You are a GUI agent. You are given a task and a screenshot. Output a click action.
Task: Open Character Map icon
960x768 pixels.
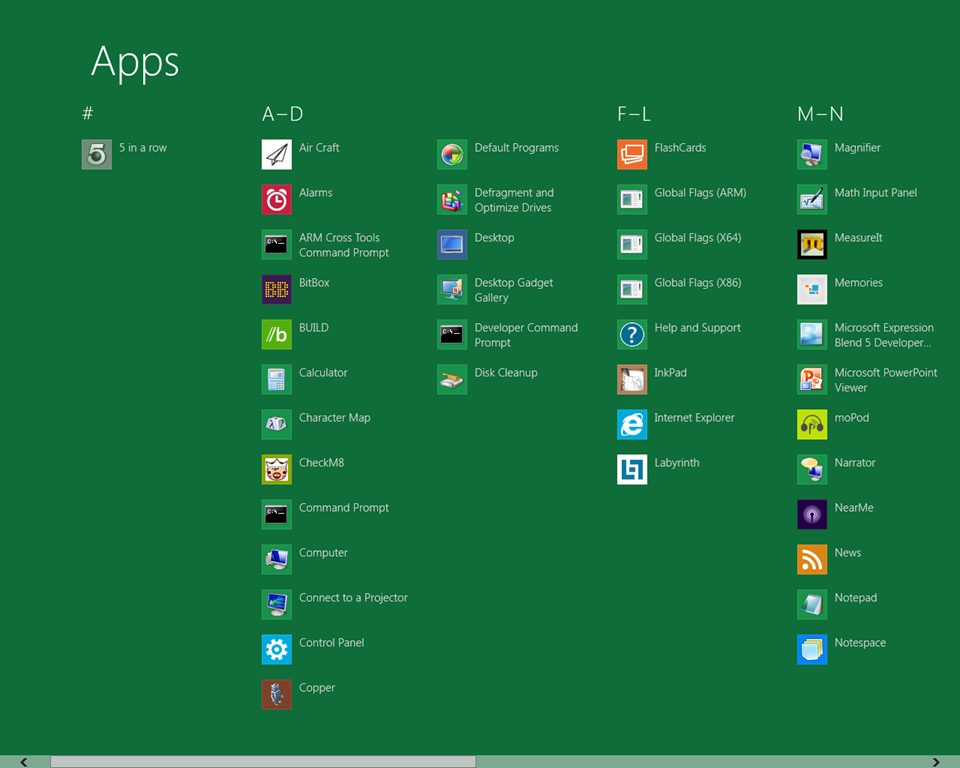pyautogui.click(x=277, y=424)
